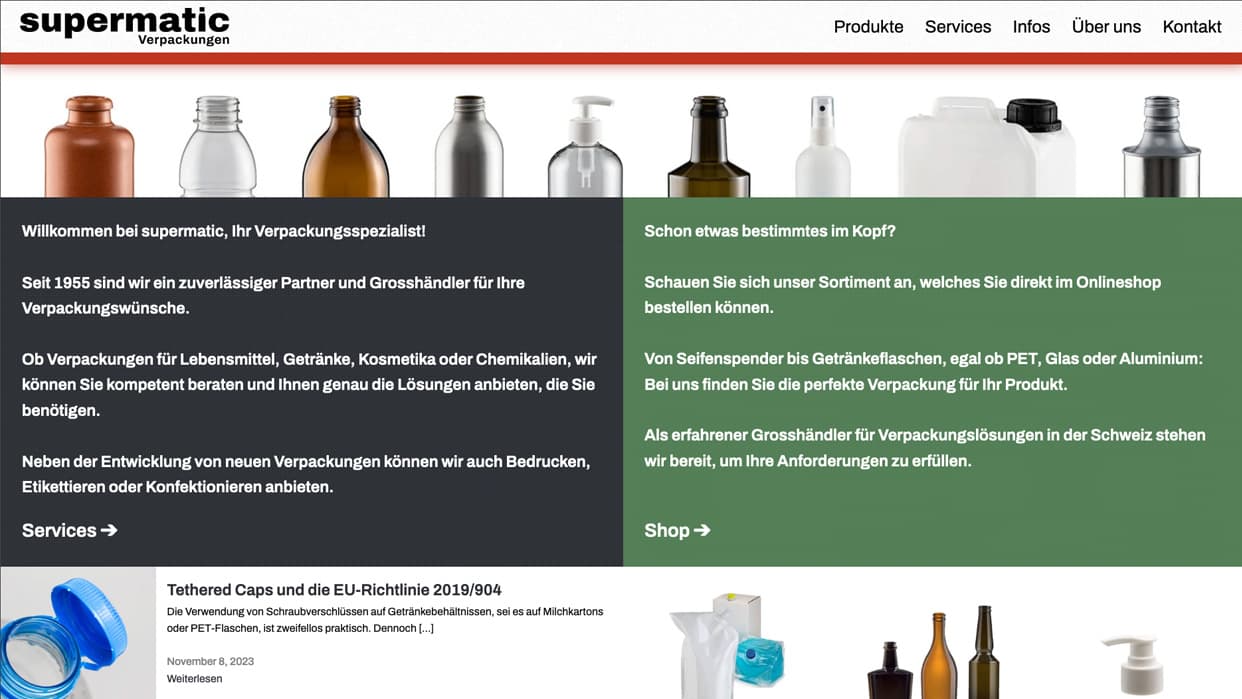
Task: Open the Tethered Caps article headline
Action: (x=334, y=590)
